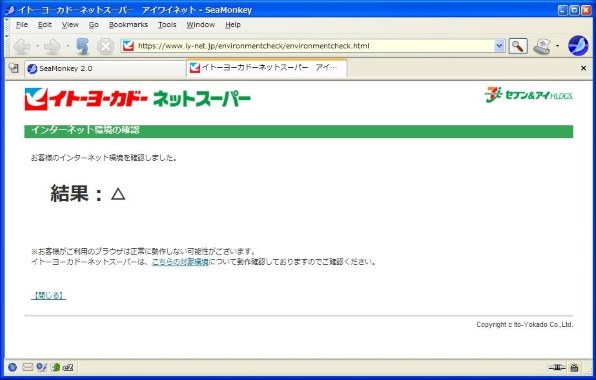Stop loading the page
This screenshot has width=596, height=380.
click(x=105, y=46)
